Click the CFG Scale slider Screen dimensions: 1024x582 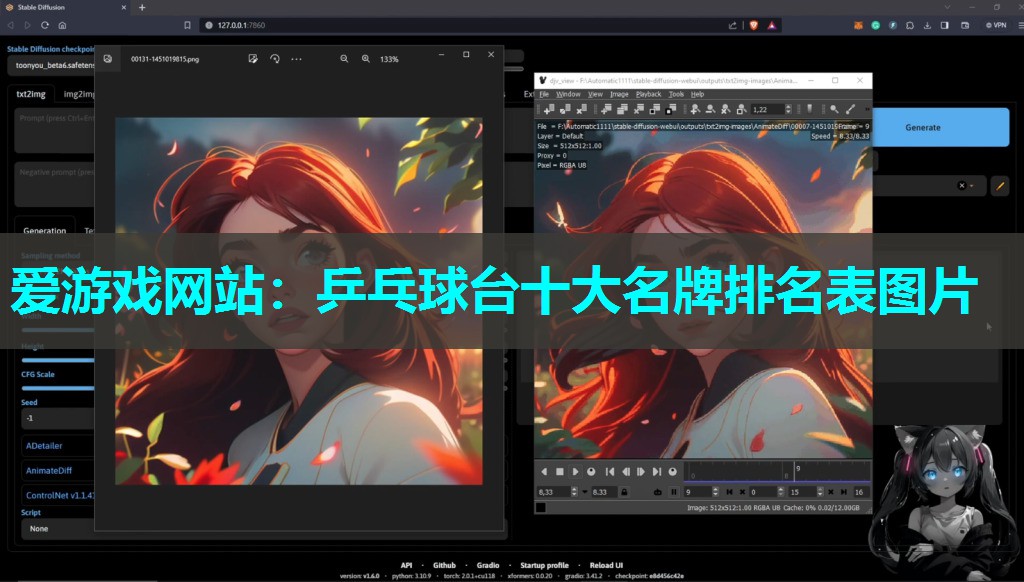[x=57, y=388]
